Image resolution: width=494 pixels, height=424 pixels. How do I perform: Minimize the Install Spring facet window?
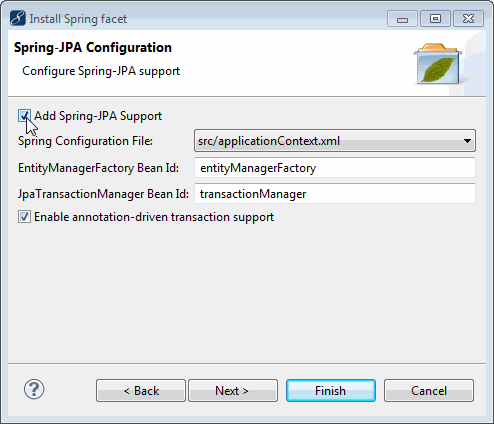pyautogui.click(x=402, y=18)
